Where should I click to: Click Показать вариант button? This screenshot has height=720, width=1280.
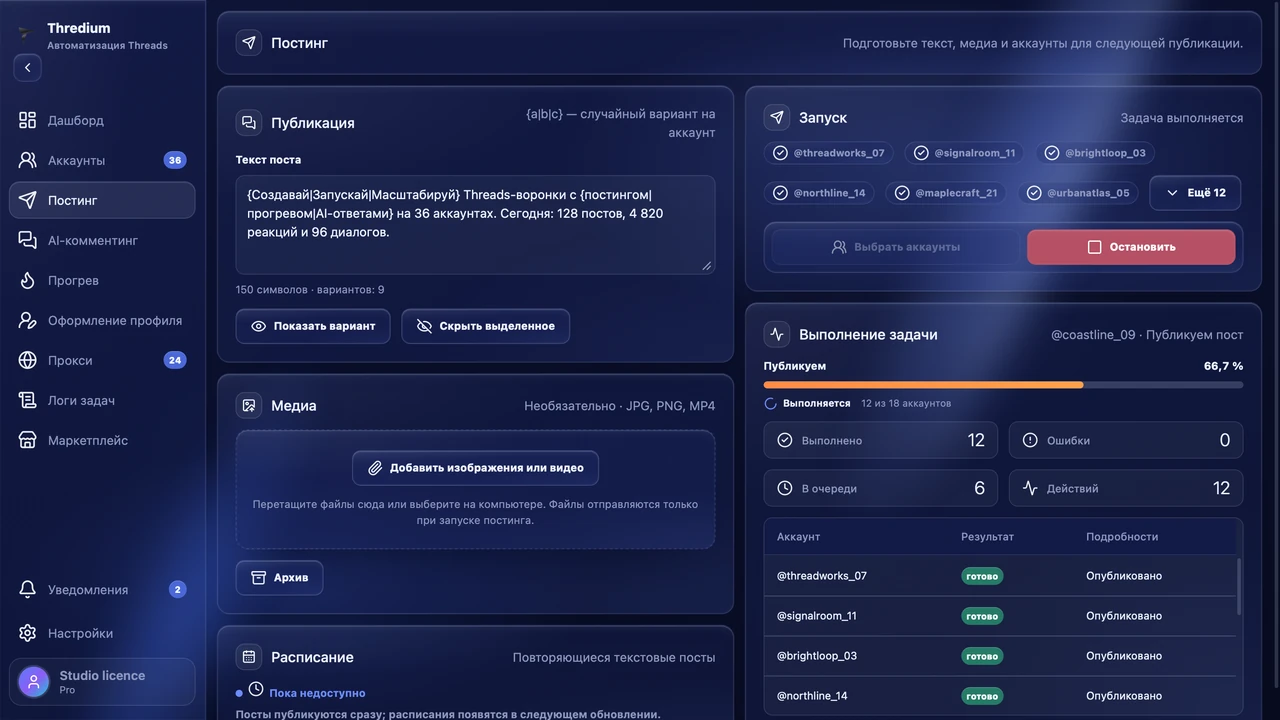pyautogui.click(x=313, y=326)
